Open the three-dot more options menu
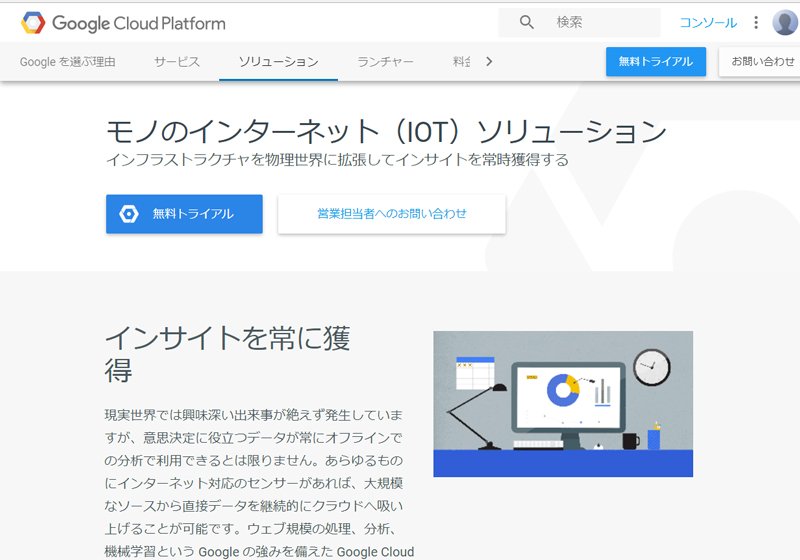 [x=756, y=22]
